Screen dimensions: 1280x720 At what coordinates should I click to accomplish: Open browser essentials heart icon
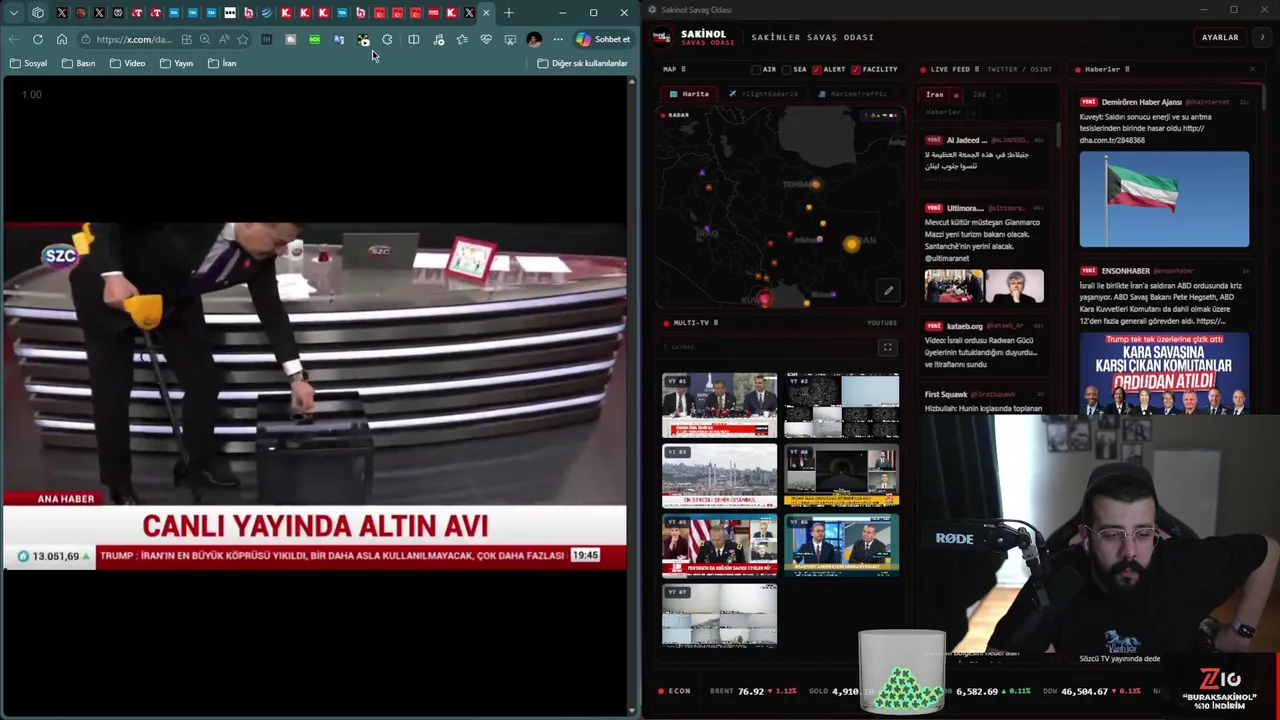pyautogui.click(x=486, y=39)
